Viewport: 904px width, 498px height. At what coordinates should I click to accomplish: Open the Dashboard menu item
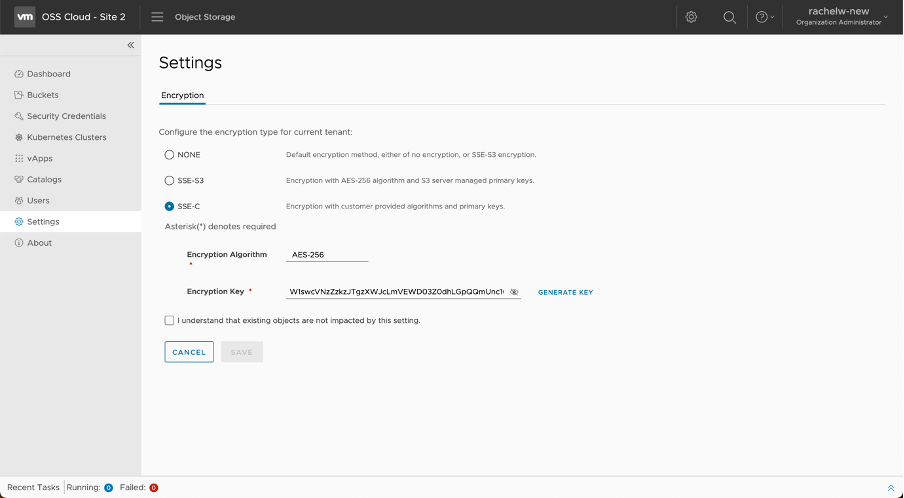coord(48,74)
